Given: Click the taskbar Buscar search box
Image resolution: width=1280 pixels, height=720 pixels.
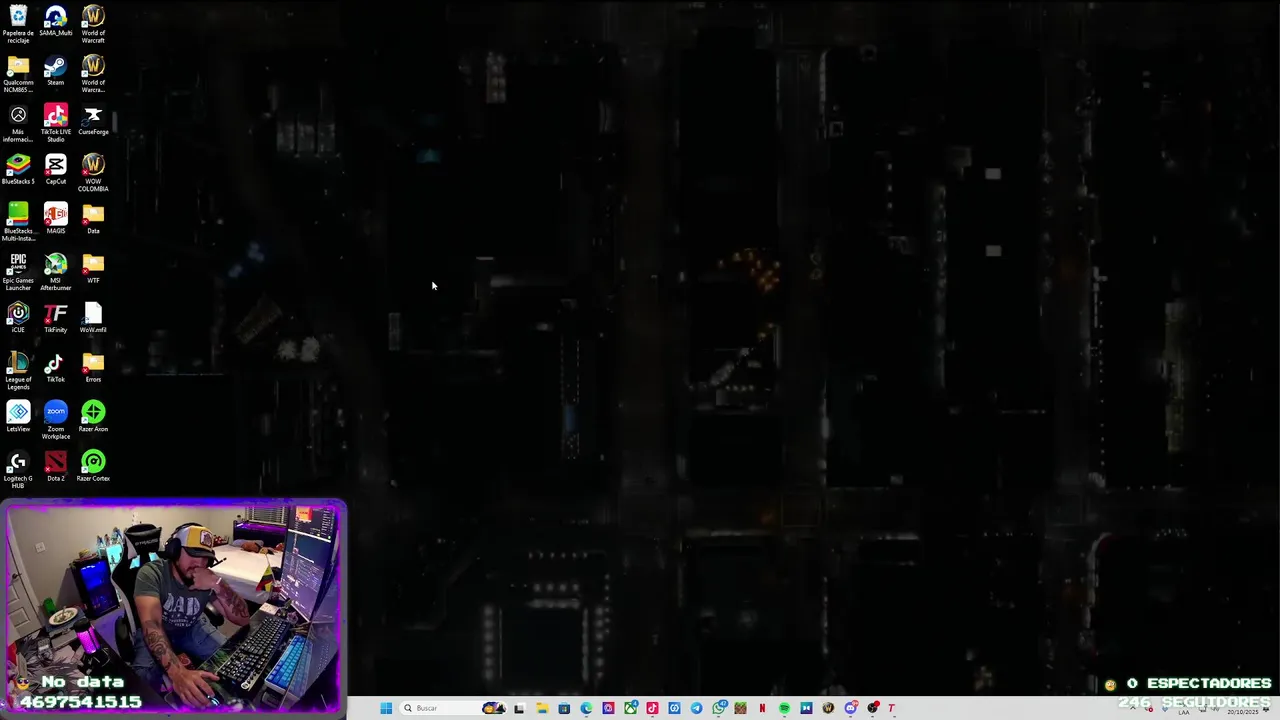Looking at the screenshot, I should coord(454,708).
